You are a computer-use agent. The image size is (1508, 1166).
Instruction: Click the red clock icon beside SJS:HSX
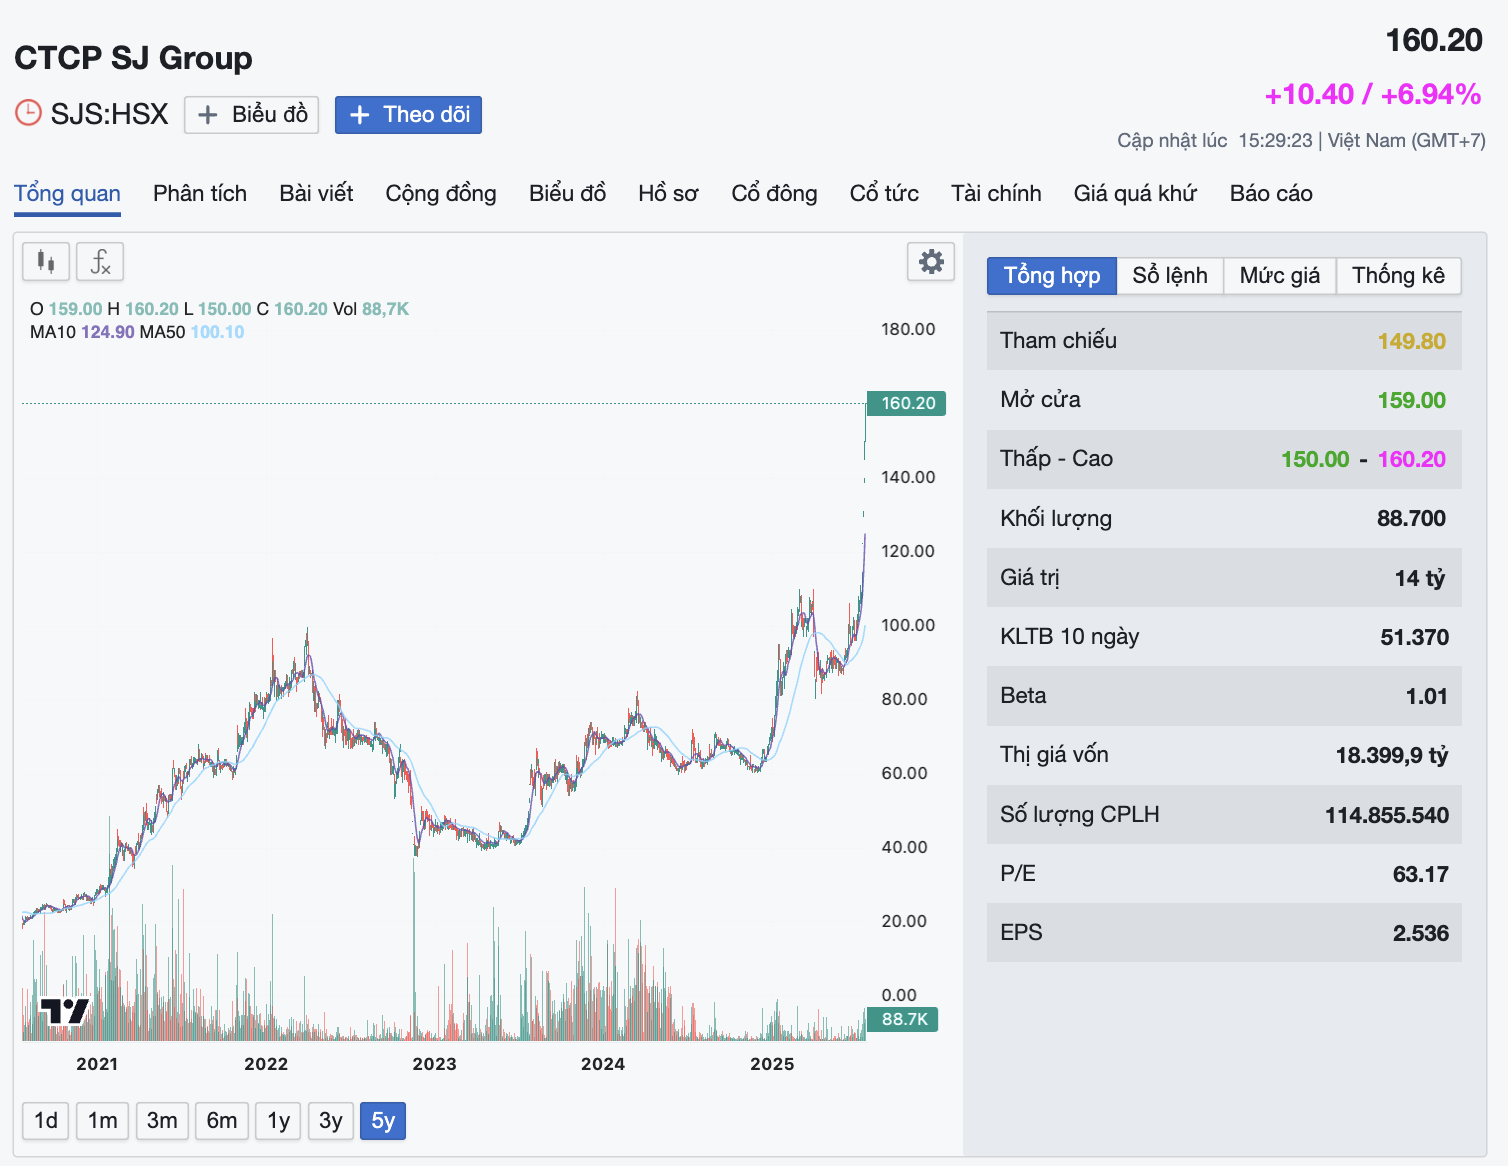click(x=28, y=113)
